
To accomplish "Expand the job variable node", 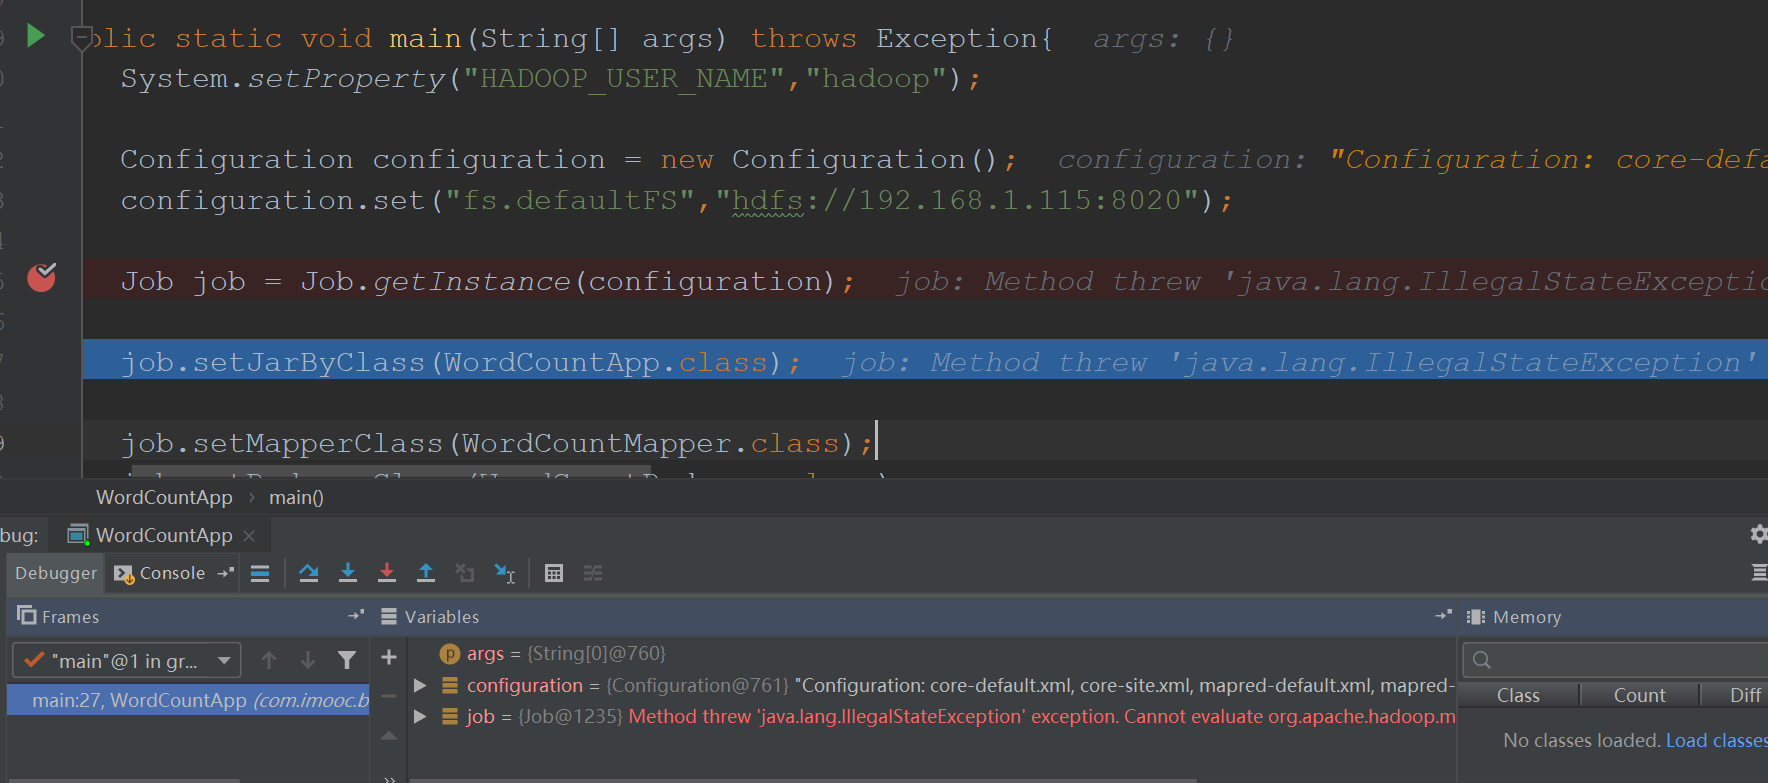I will [420, 716].
